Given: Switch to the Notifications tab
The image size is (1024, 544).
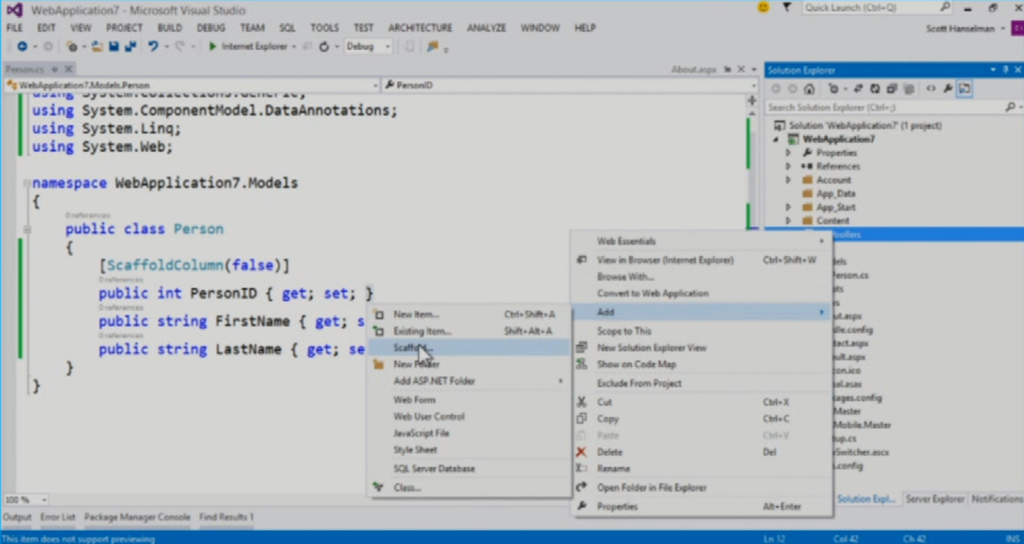Looking at the screenshot, I should [x=997, y=499].
